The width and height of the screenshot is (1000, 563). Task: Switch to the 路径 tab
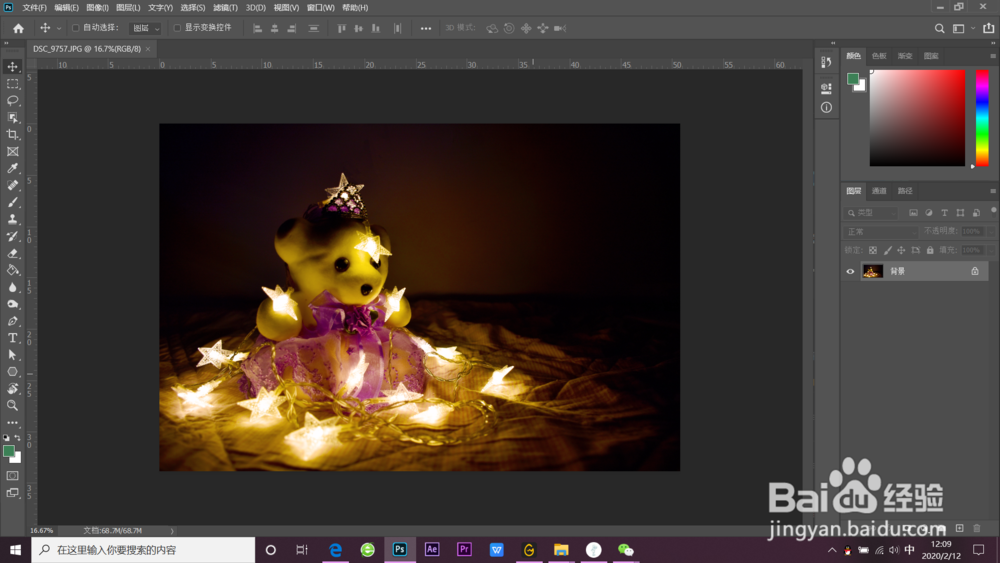(x=905, y=191)
